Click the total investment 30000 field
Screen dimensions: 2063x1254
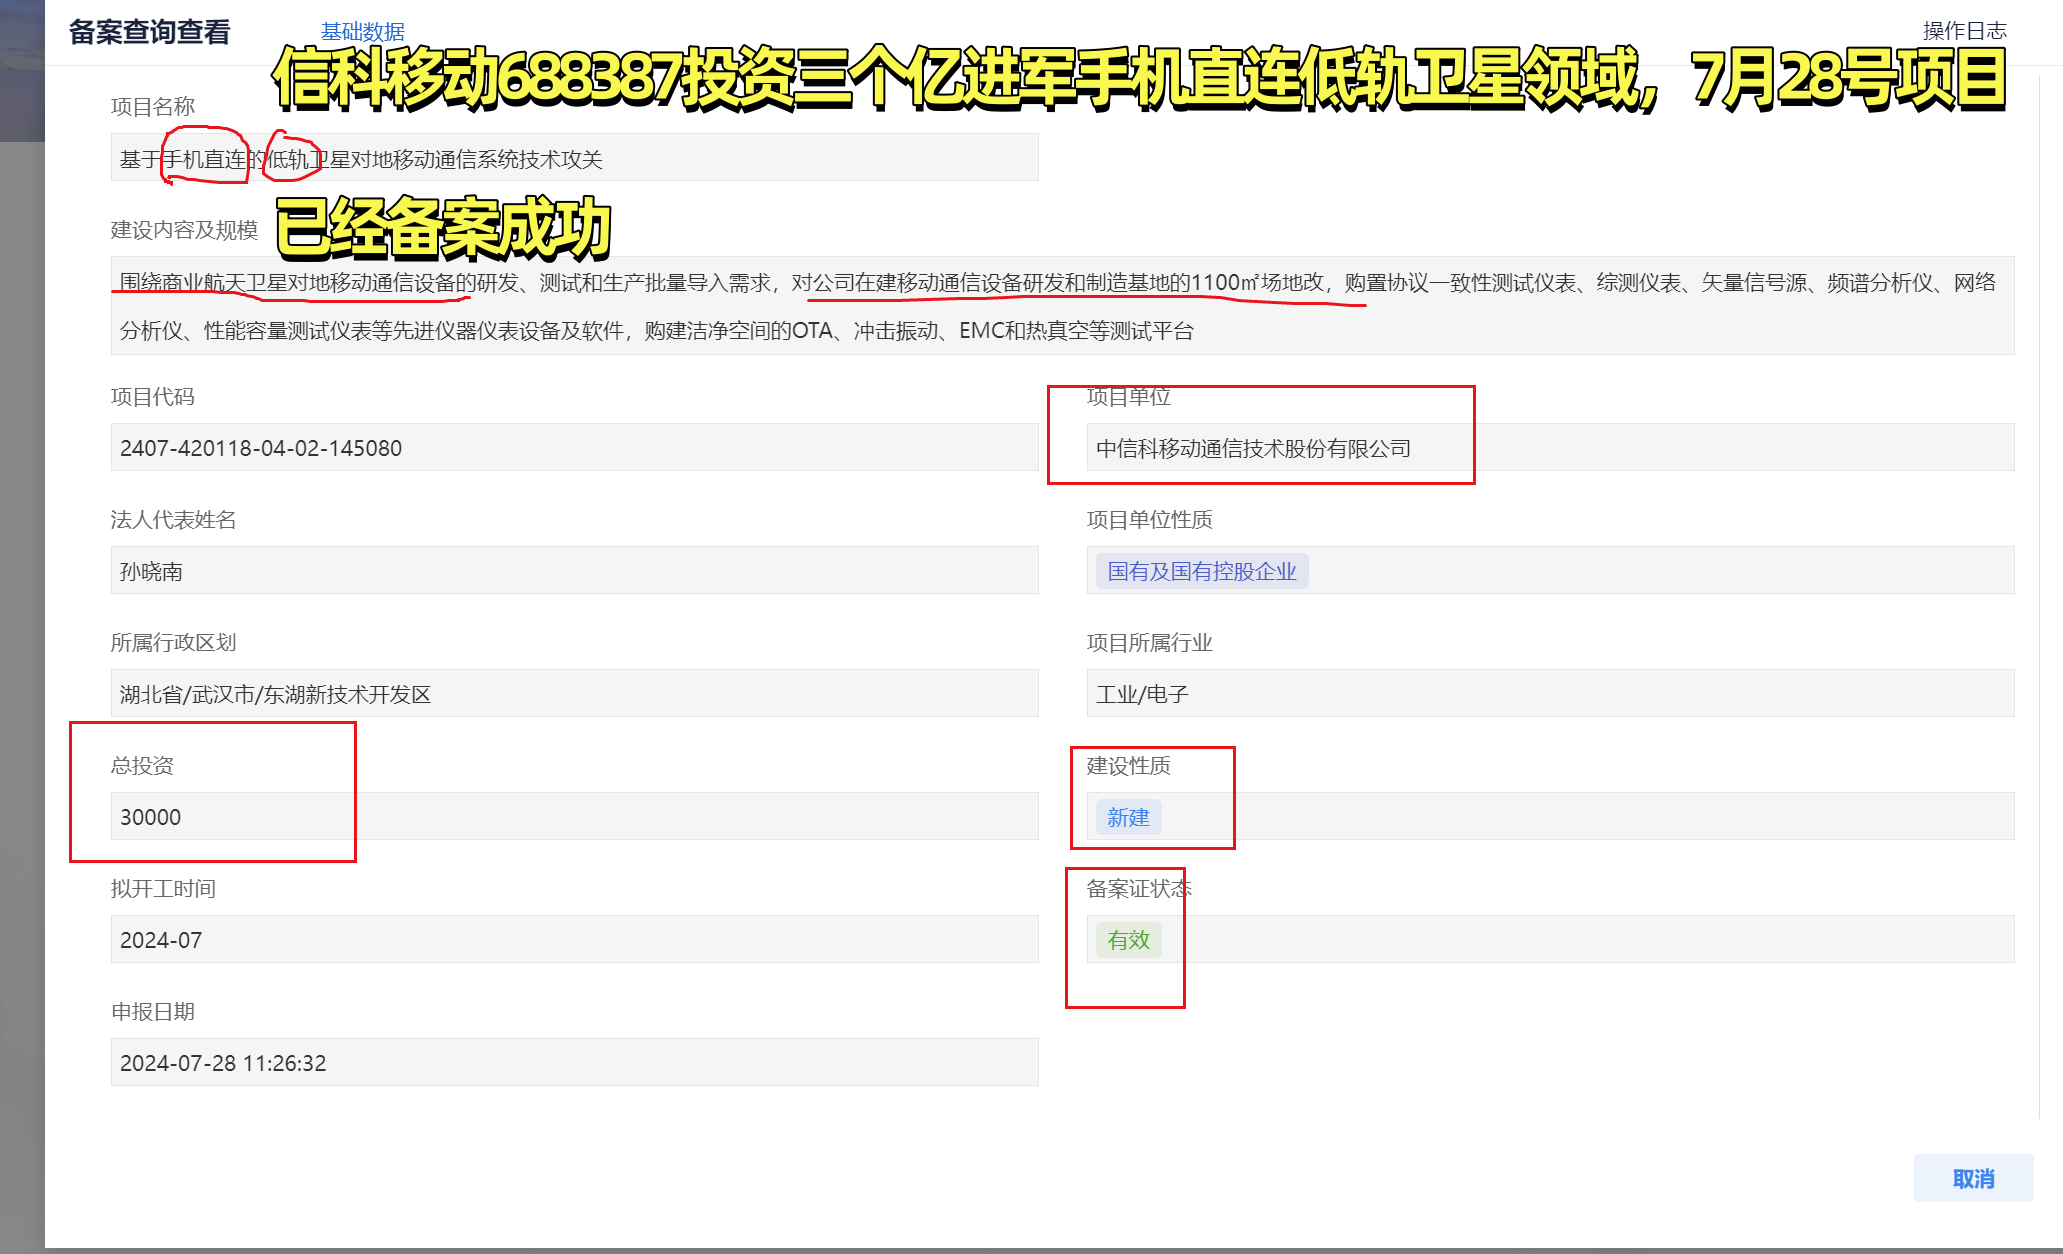pos(574,816)
